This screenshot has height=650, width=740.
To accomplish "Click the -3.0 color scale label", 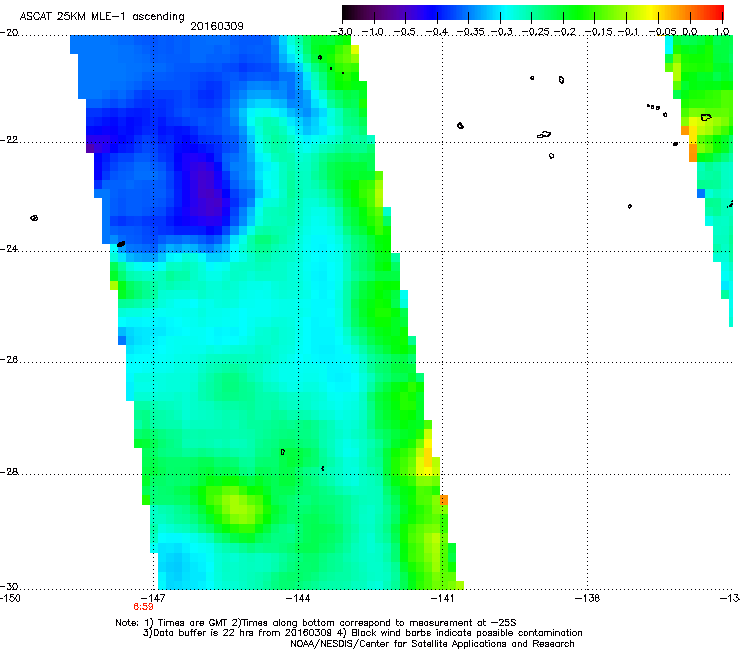I will (342, 32).
